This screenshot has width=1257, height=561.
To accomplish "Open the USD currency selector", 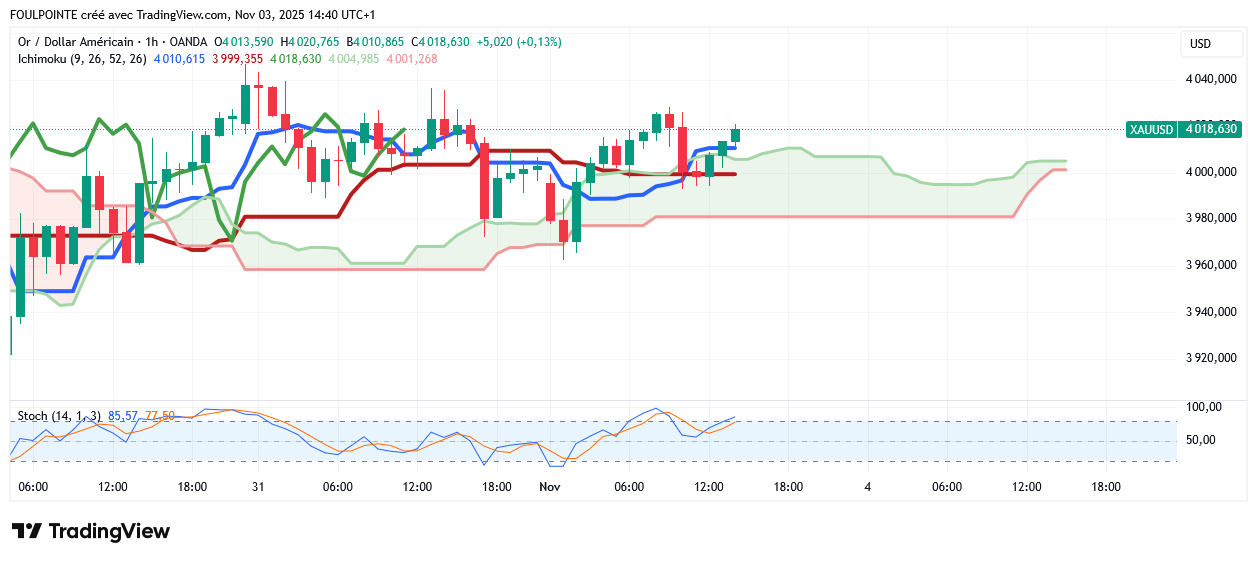I will click(x=1199, y=44).
